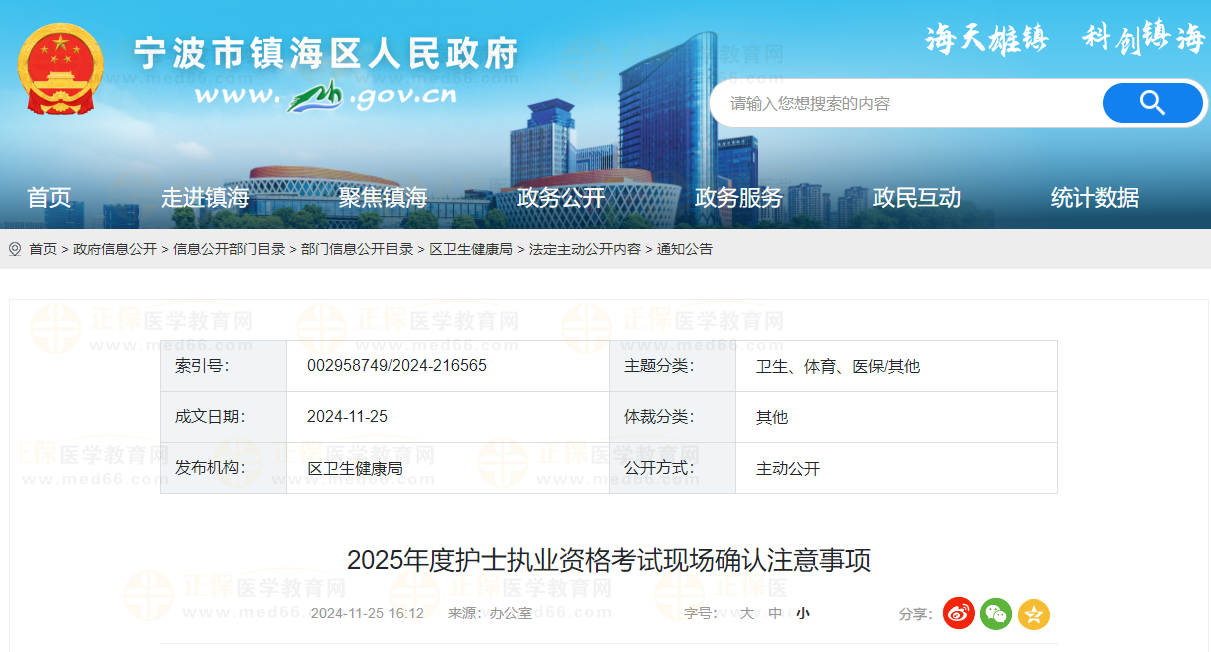Go to 聚焦镇海 section
The image size is (1211, 652).
click(x=383, y=198)
